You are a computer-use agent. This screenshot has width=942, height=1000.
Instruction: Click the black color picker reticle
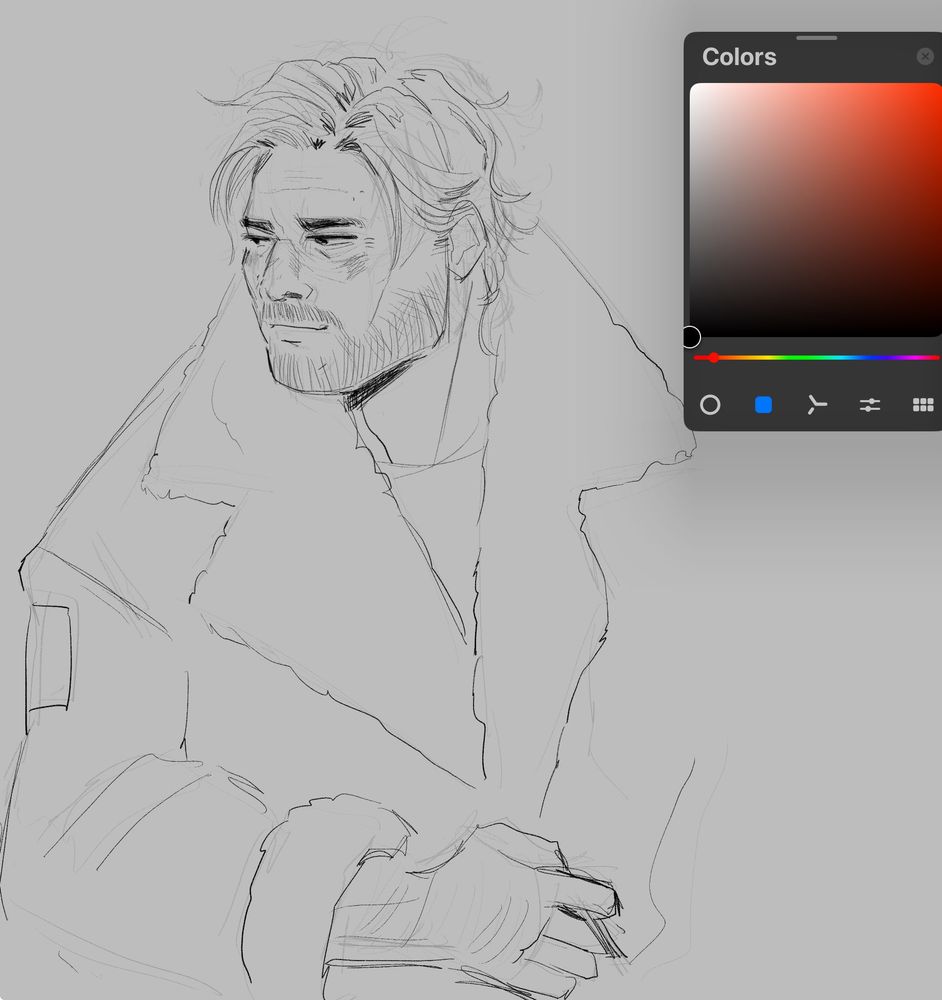(x=691, y=337)
